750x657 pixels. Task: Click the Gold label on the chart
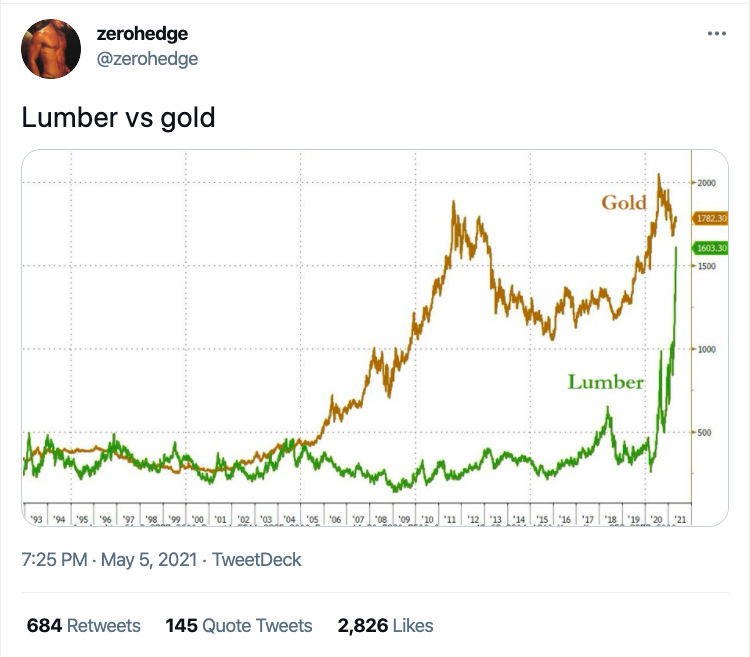tap(624, 203)
